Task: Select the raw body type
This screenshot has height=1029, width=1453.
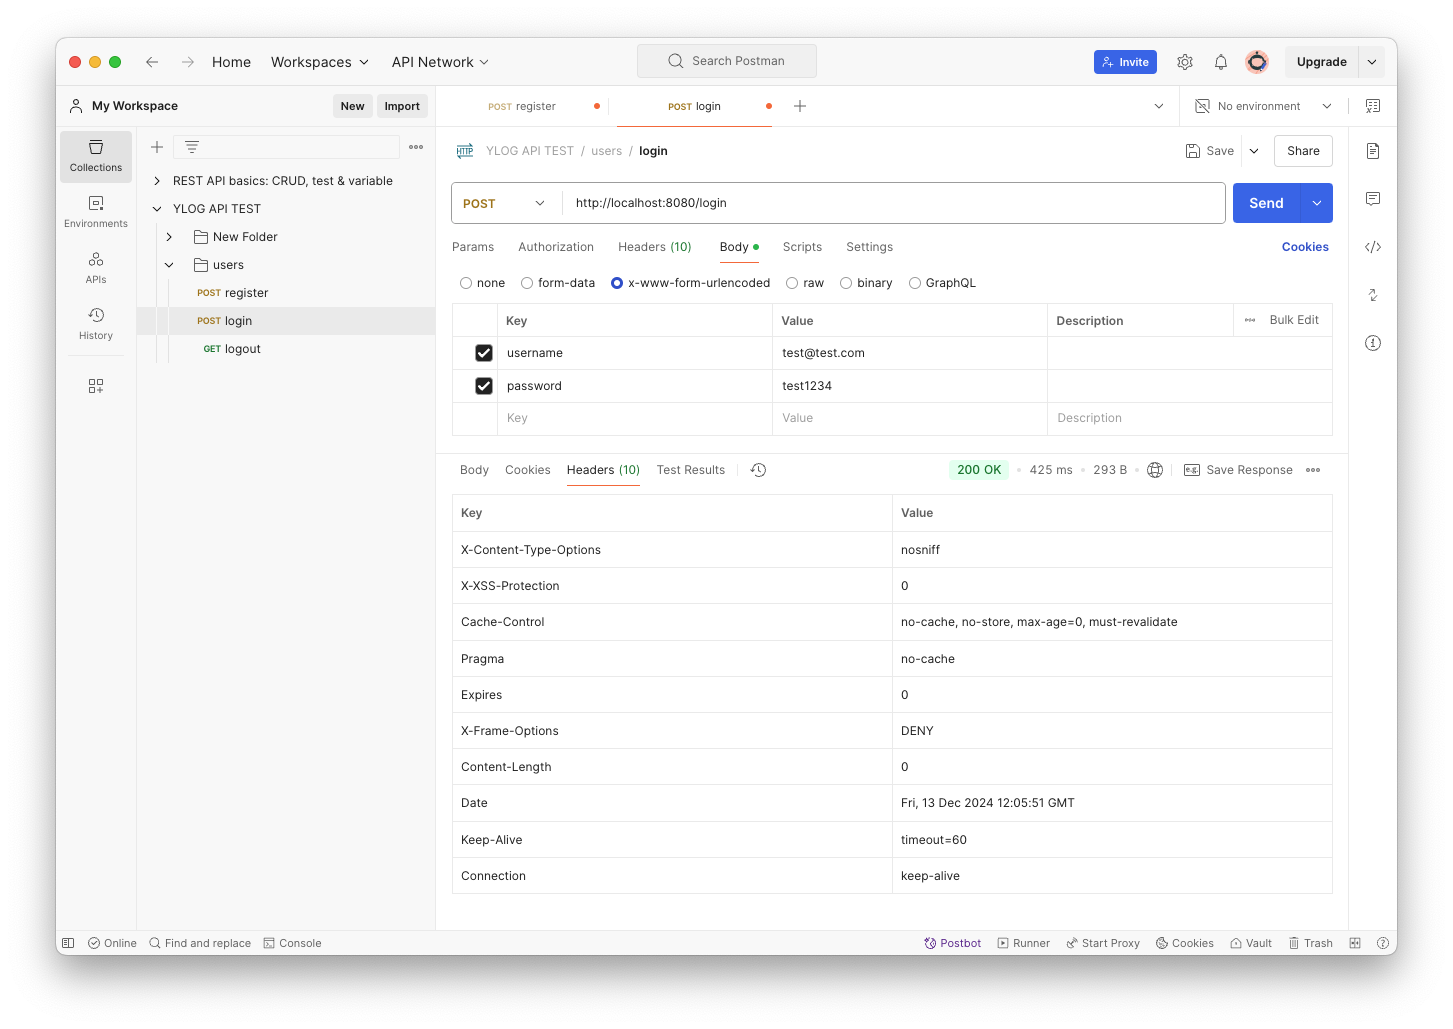Action: [x=792, y=283]
